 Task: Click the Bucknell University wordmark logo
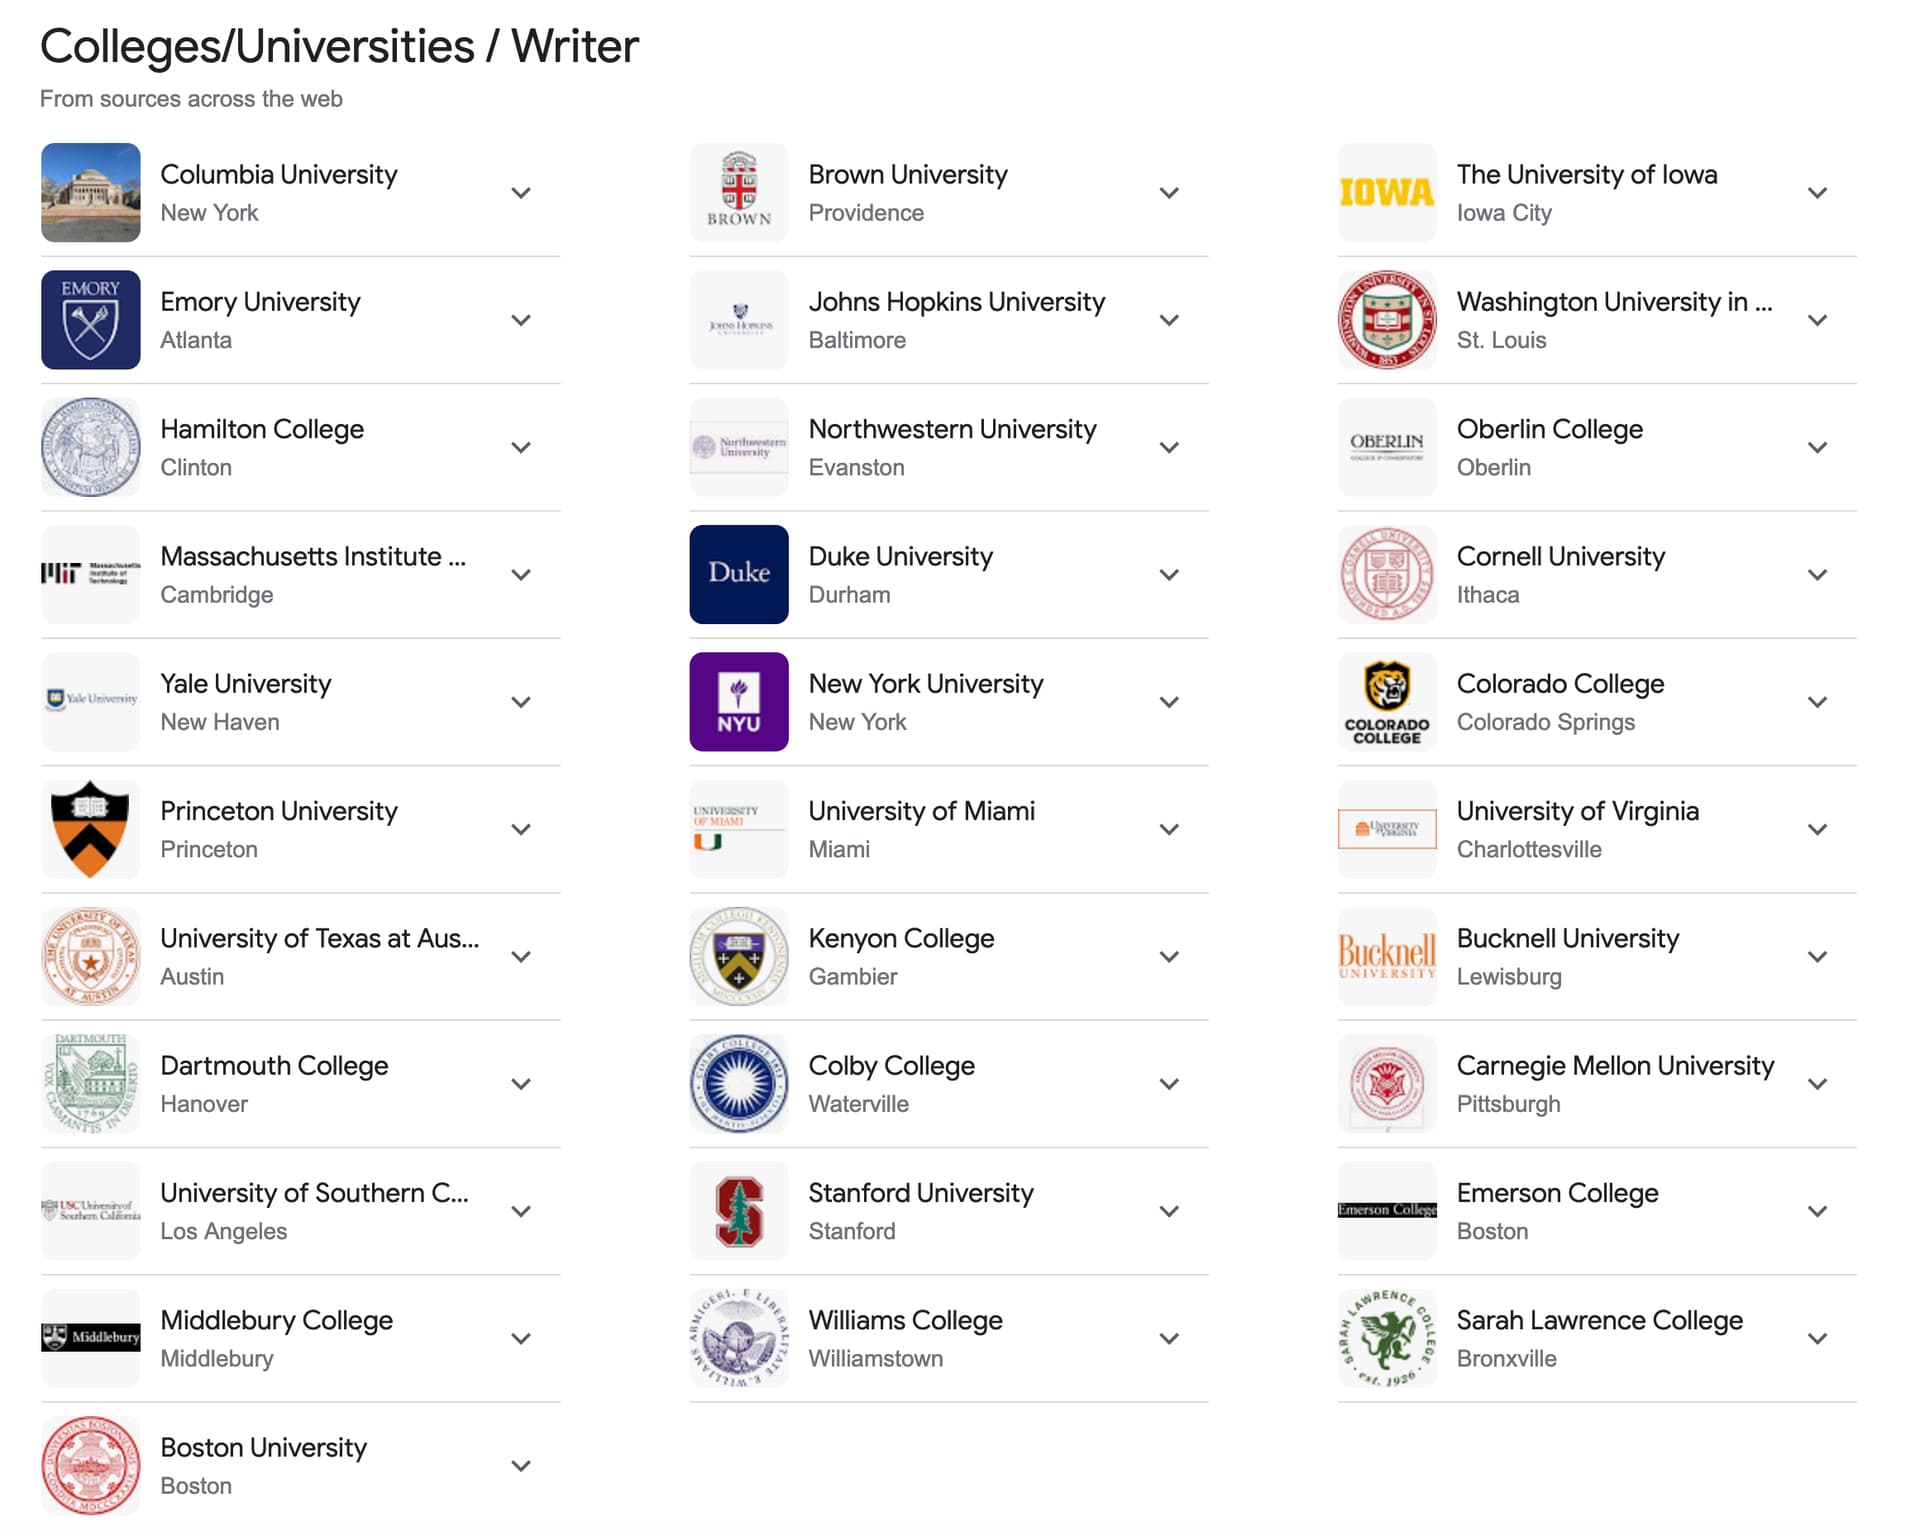(x=1386, y=956)
